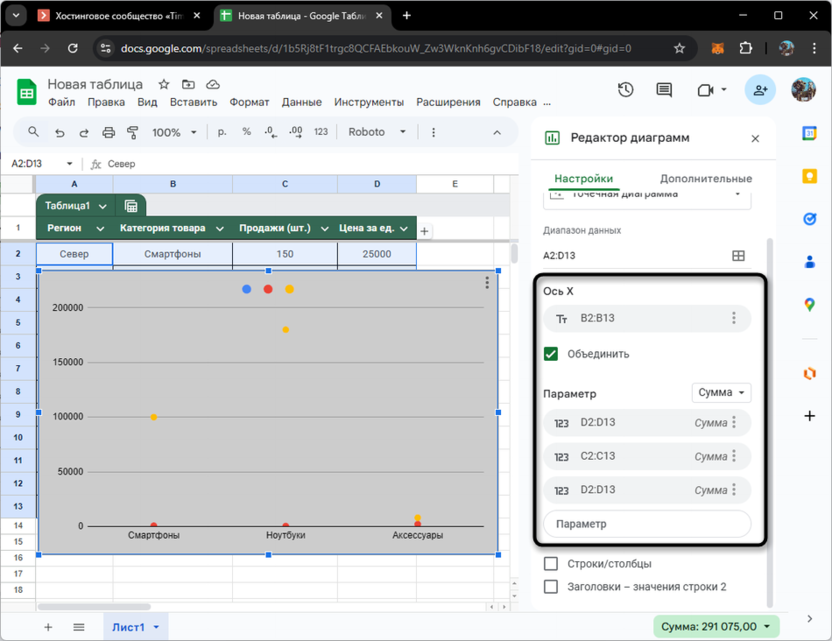Switch to Дополнительные tab
The width and height of the screenshot is (832, 641).
[705, 178]
